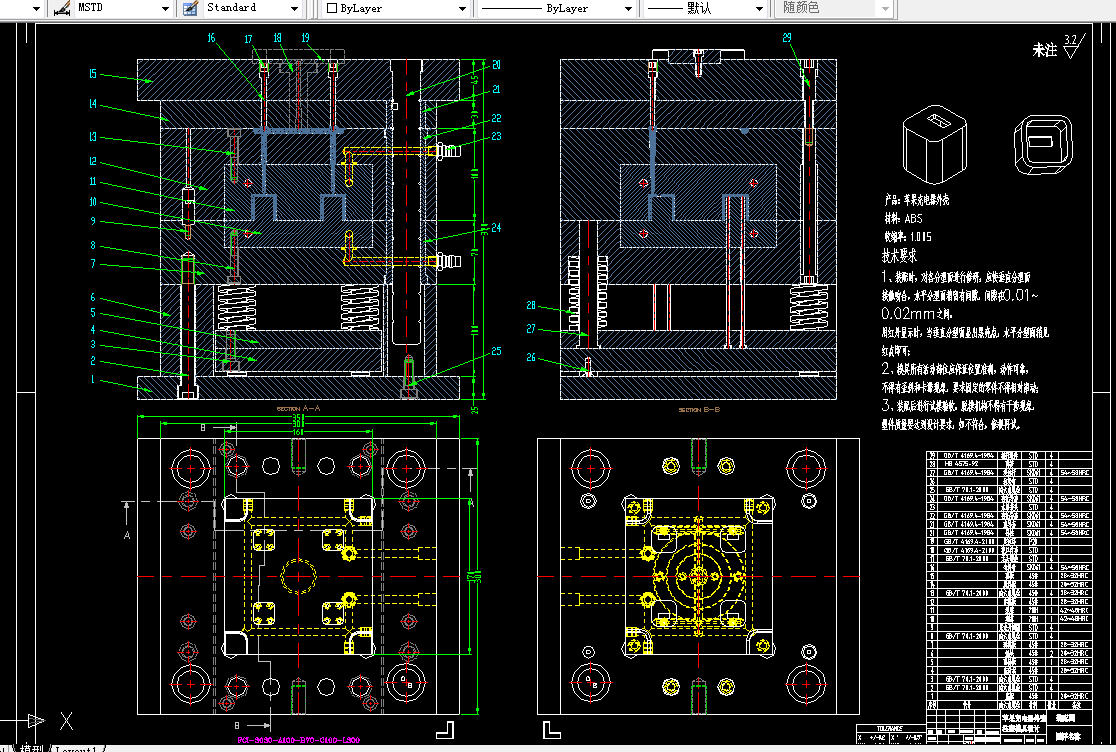Screen dimensions: 1116x752
Task: Click part balloon number 27
Action: coord(531,329)
